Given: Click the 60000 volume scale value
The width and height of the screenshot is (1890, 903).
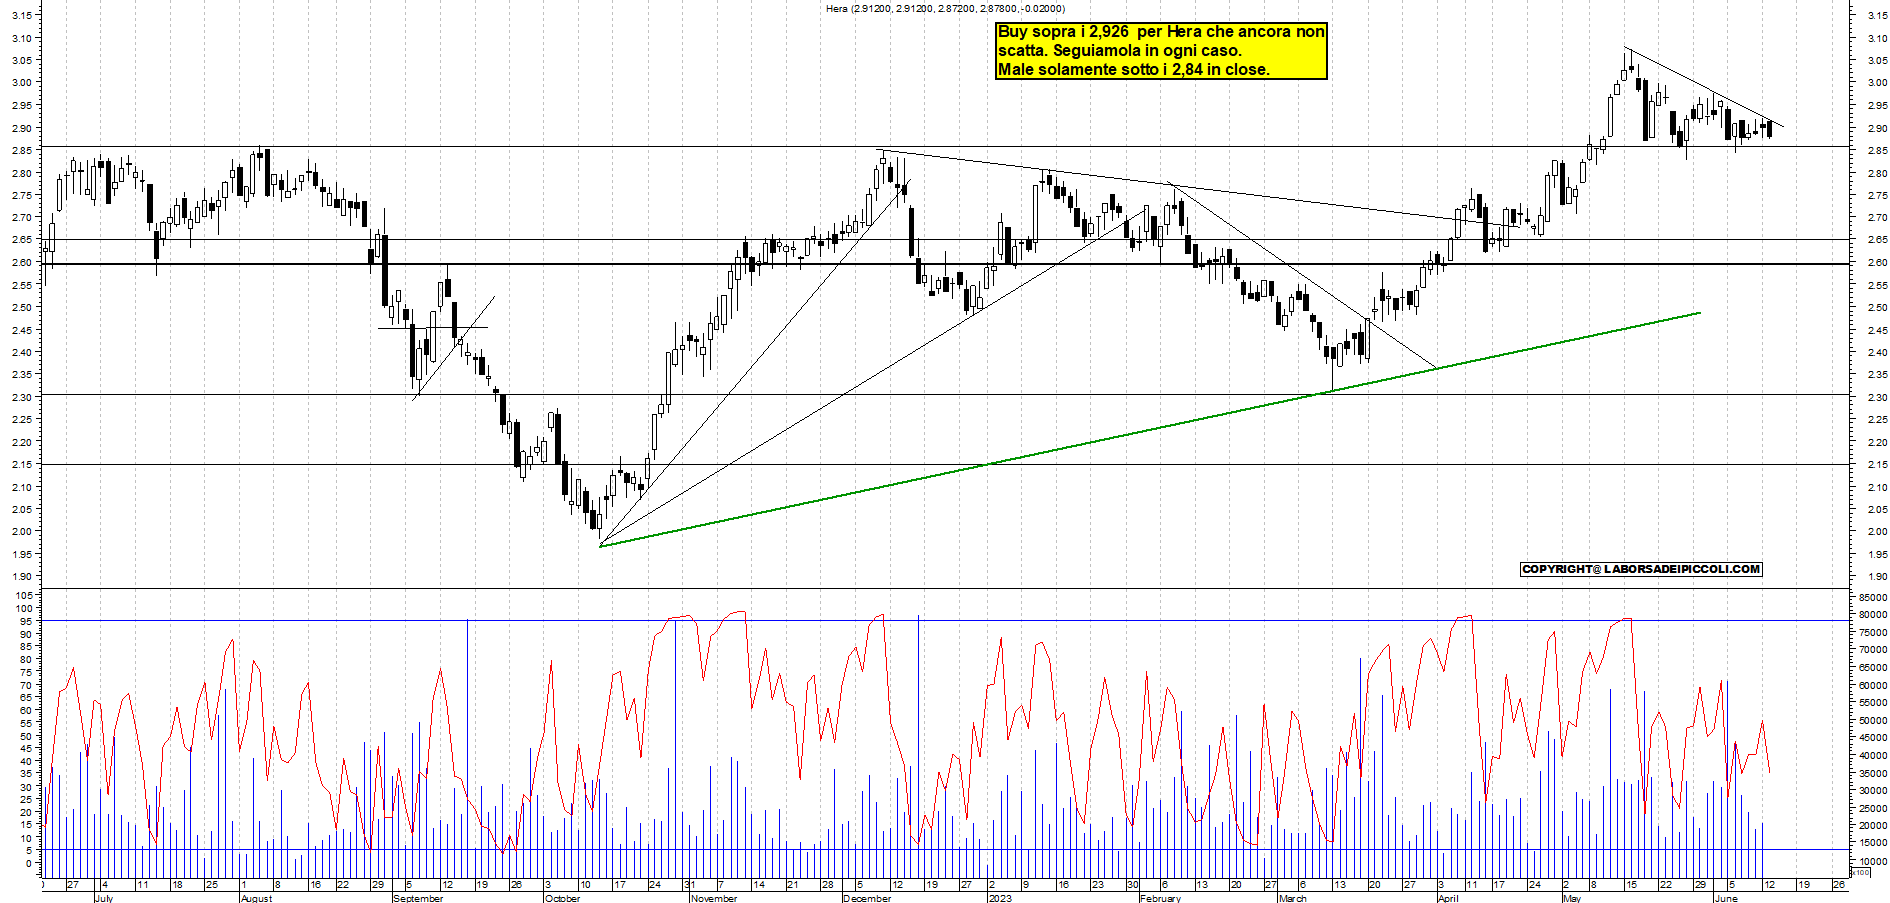Looking at the screenshot, I should (1873, 685).
